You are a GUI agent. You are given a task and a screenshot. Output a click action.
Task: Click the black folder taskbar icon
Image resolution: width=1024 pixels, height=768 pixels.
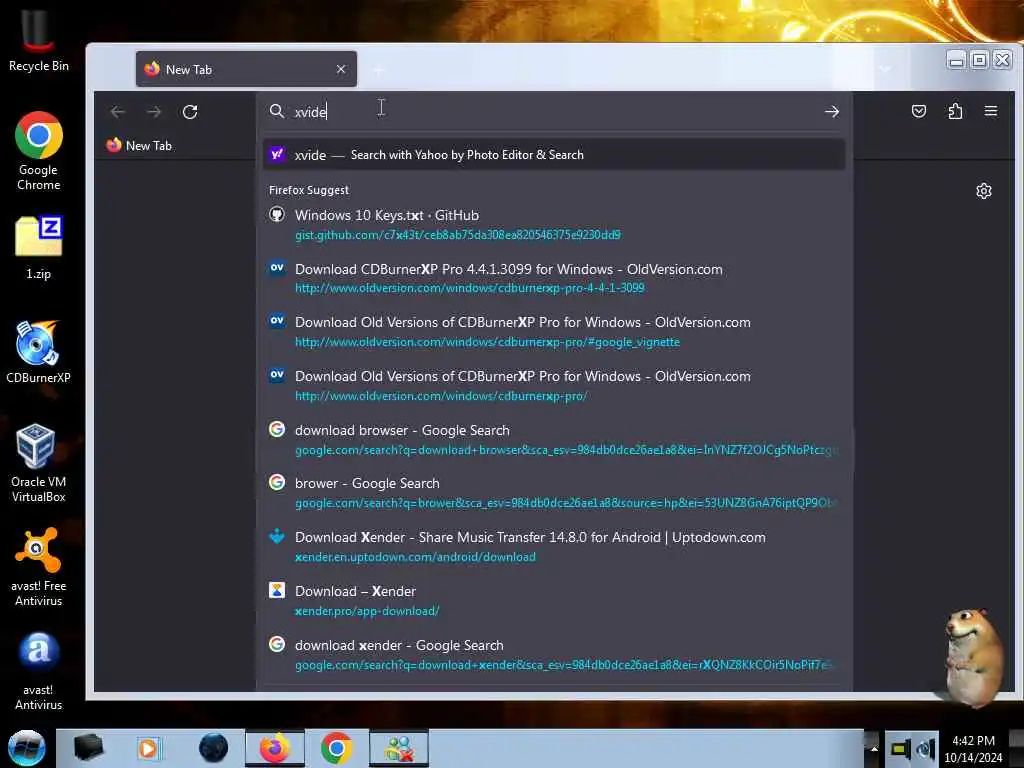(x=88, y=748)
